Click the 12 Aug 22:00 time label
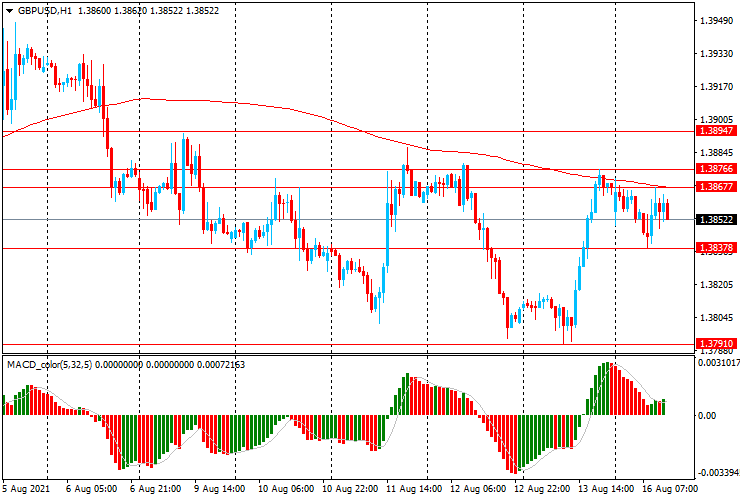Image resolution: width=740 pixels, height=500 pixels. [x=541, y=491]
